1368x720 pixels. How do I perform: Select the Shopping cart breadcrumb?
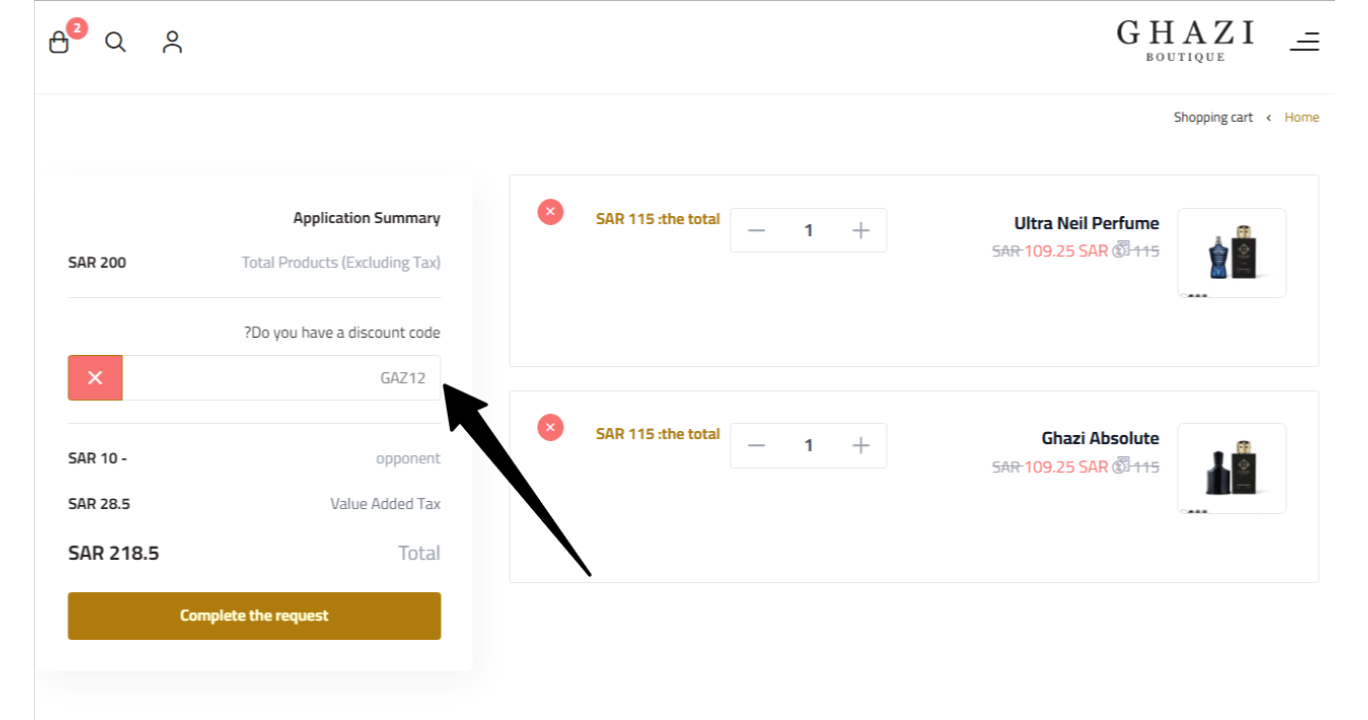pyautogui.click(x=1213, y=117)
